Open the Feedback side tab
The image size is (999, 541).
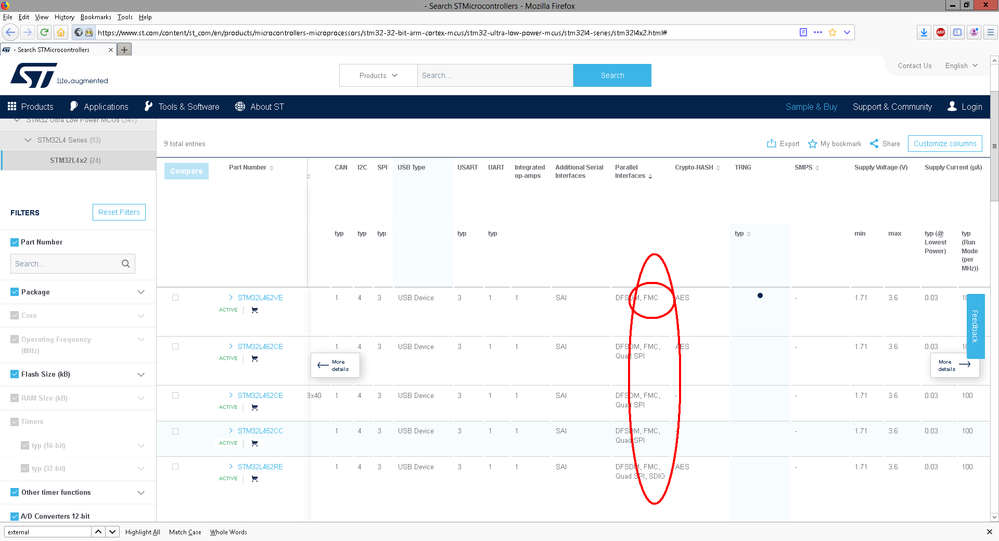(975, 326)
